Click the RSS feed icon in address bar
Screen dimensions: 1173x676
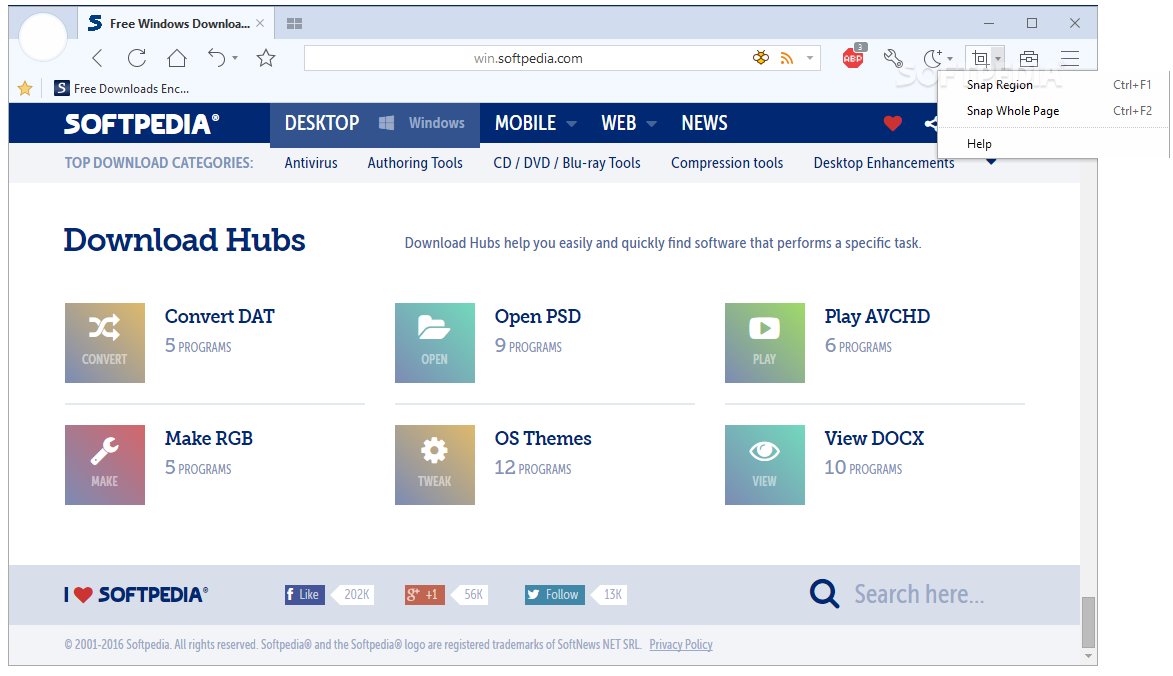[x=787, y=58]
